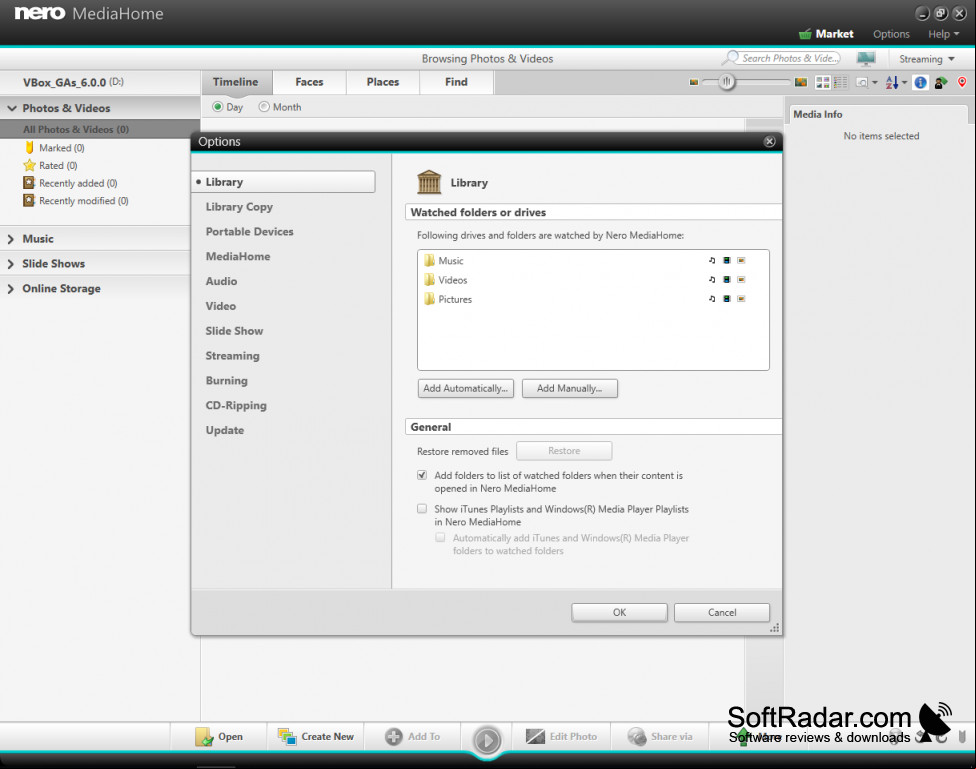Switch to thumbnail grid view
The image size is (976, 769).
(822, 82)
